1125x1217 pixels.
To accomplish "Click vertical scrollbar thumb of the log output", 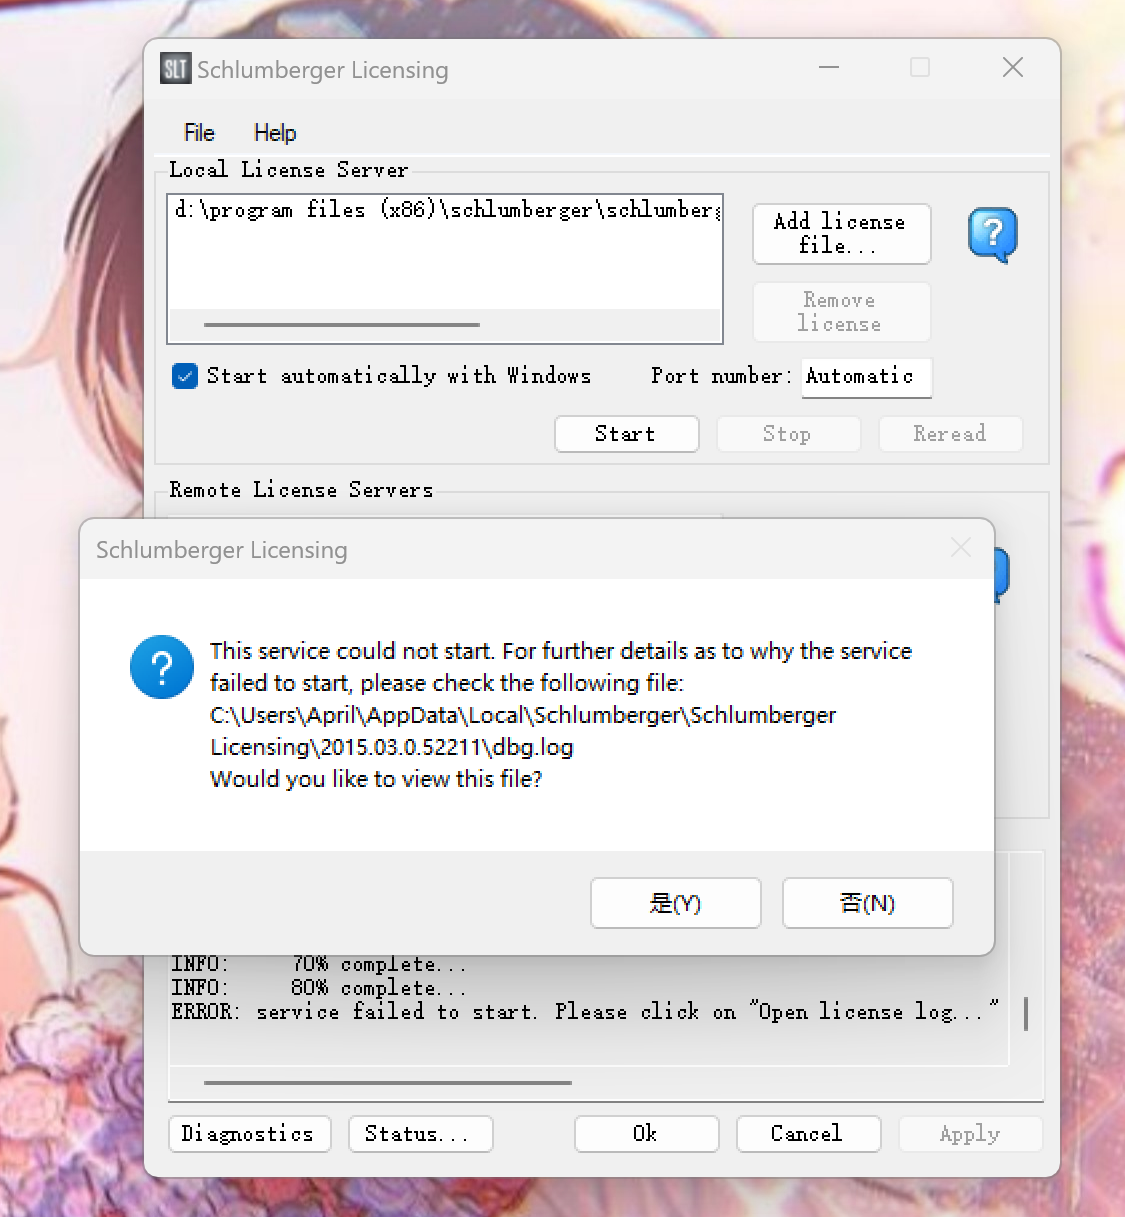I will click(1026, 1013).
